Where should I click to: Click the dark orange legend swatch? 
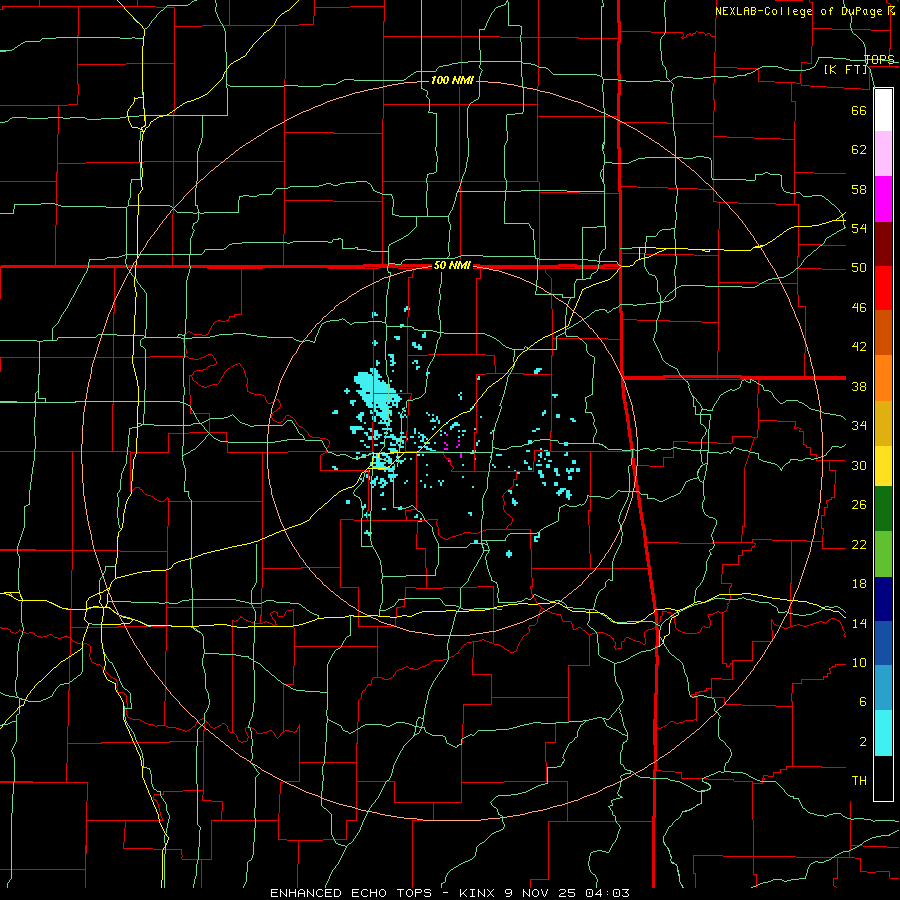pos(883,333)
